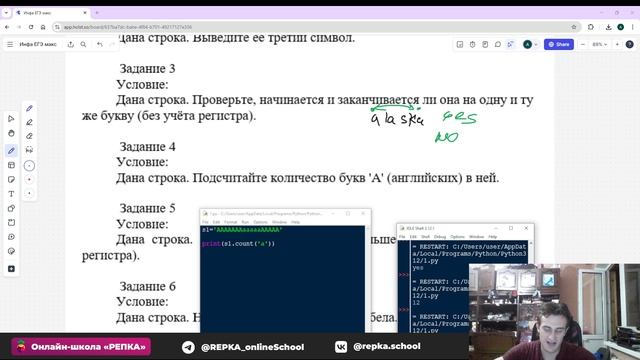
Task: Reload the page in browser
Action: tap(31, 27)
